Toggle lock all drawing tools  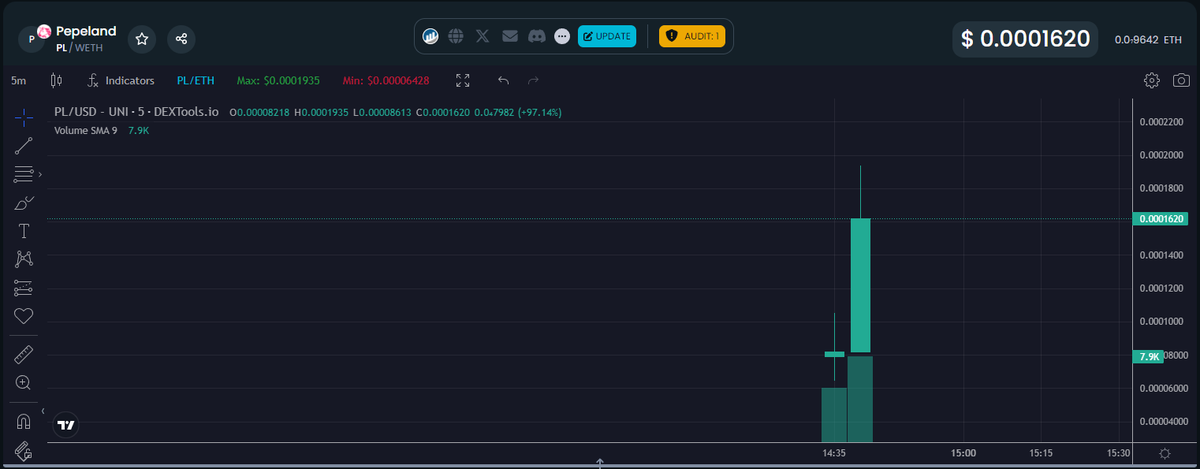pyautogui.click(x=24, y=450)
